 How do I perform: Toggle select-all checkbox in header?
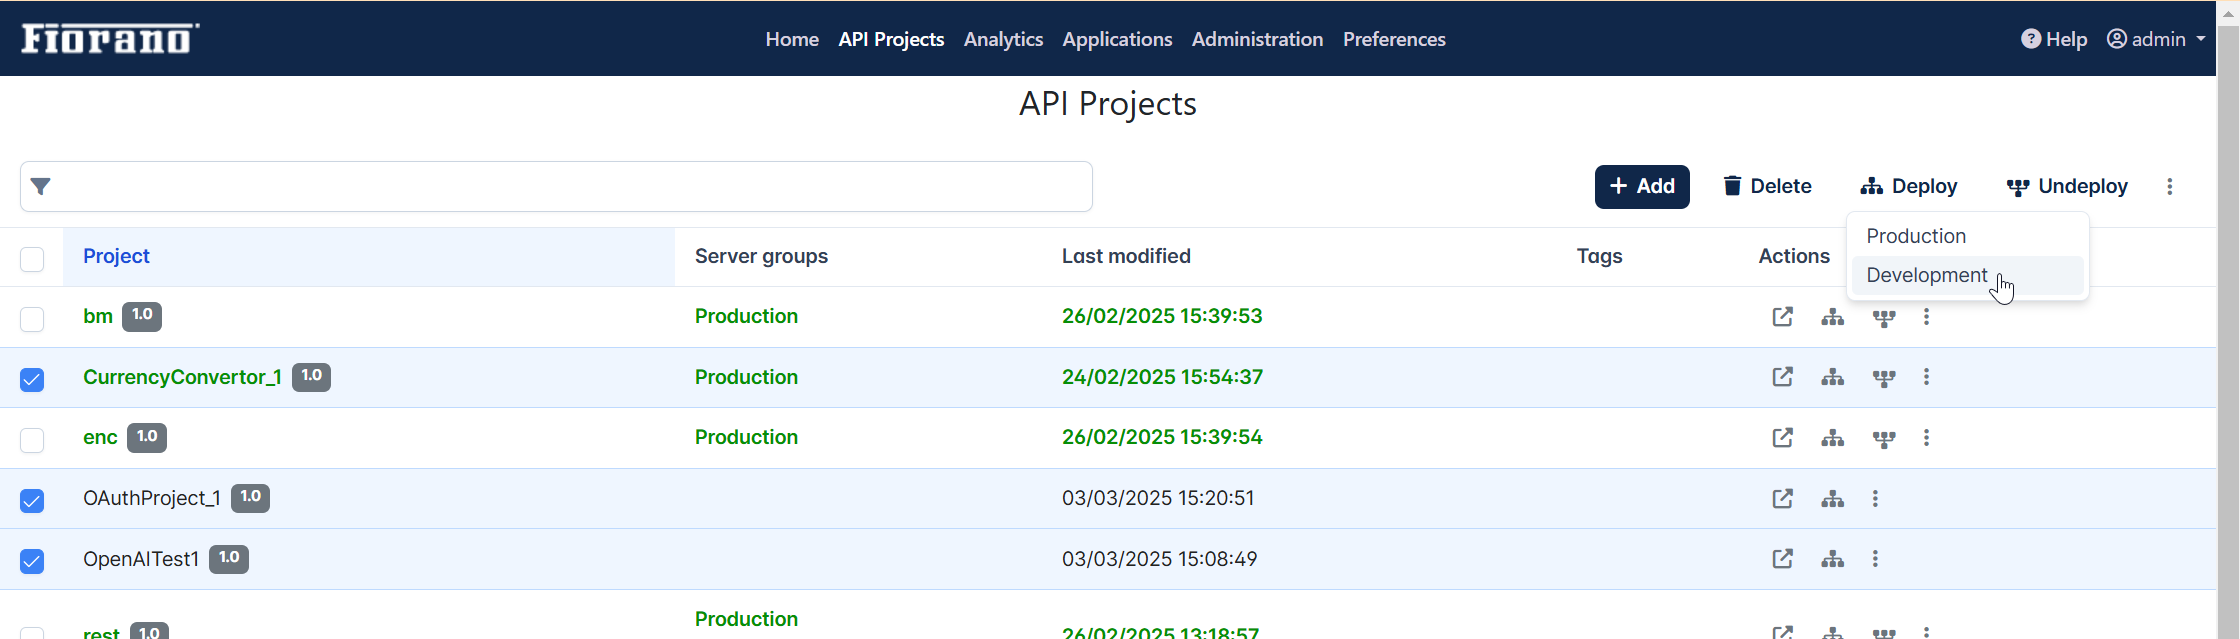point(32,259)
